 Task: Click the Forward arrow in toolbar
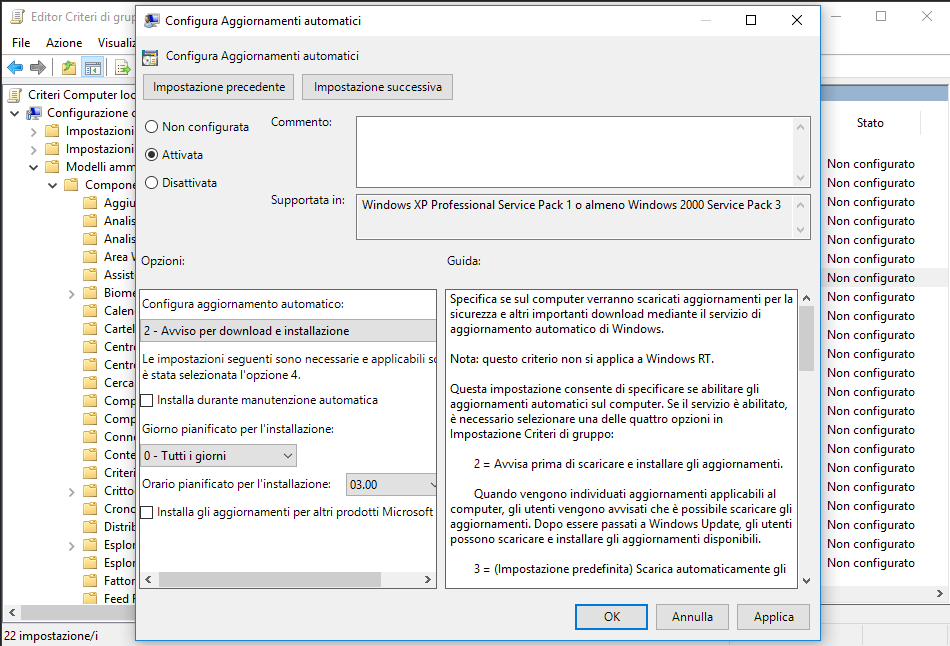(x=38, y=68)
